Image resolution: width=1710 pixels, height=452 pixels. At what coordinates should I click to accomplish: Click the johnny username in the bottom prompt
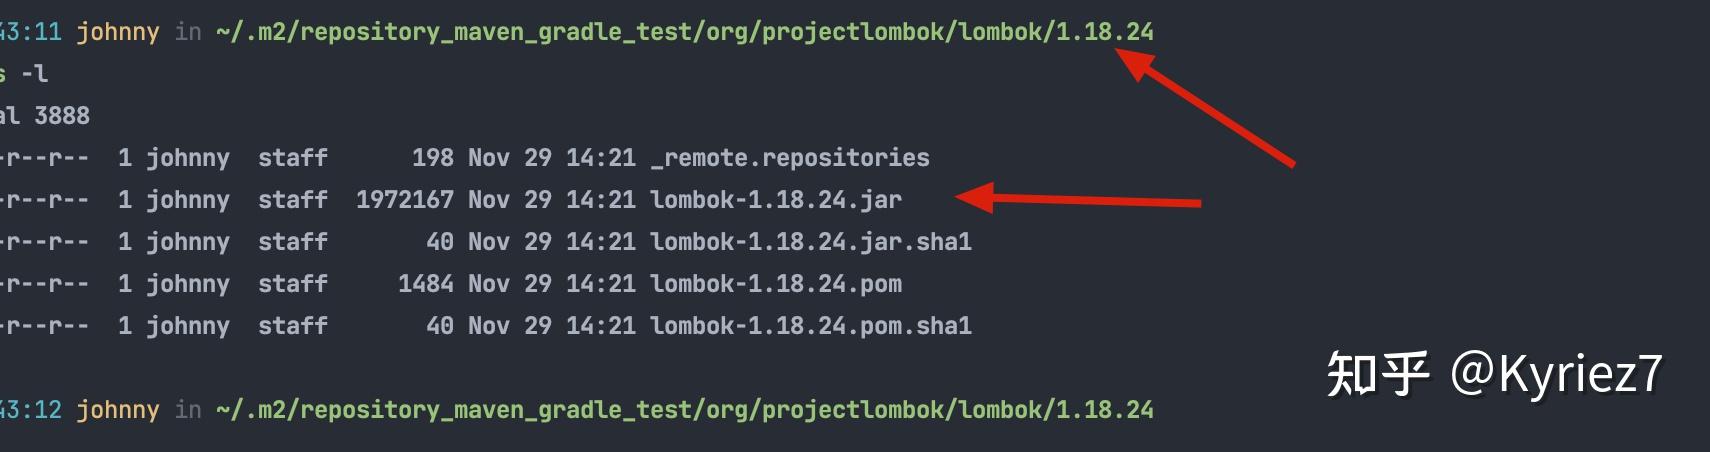click(117, 410)
